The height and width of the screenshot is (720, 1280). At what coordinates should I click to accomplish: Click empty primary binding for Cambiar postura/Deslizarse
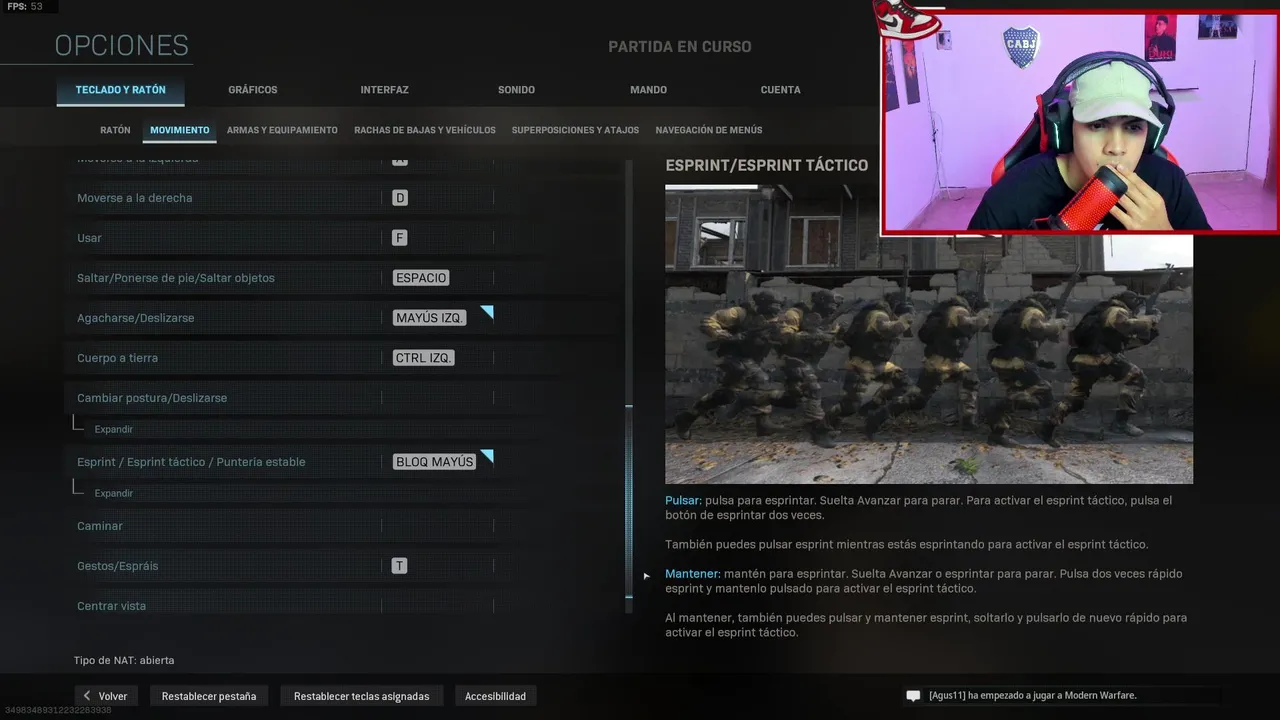click(437, 398)
